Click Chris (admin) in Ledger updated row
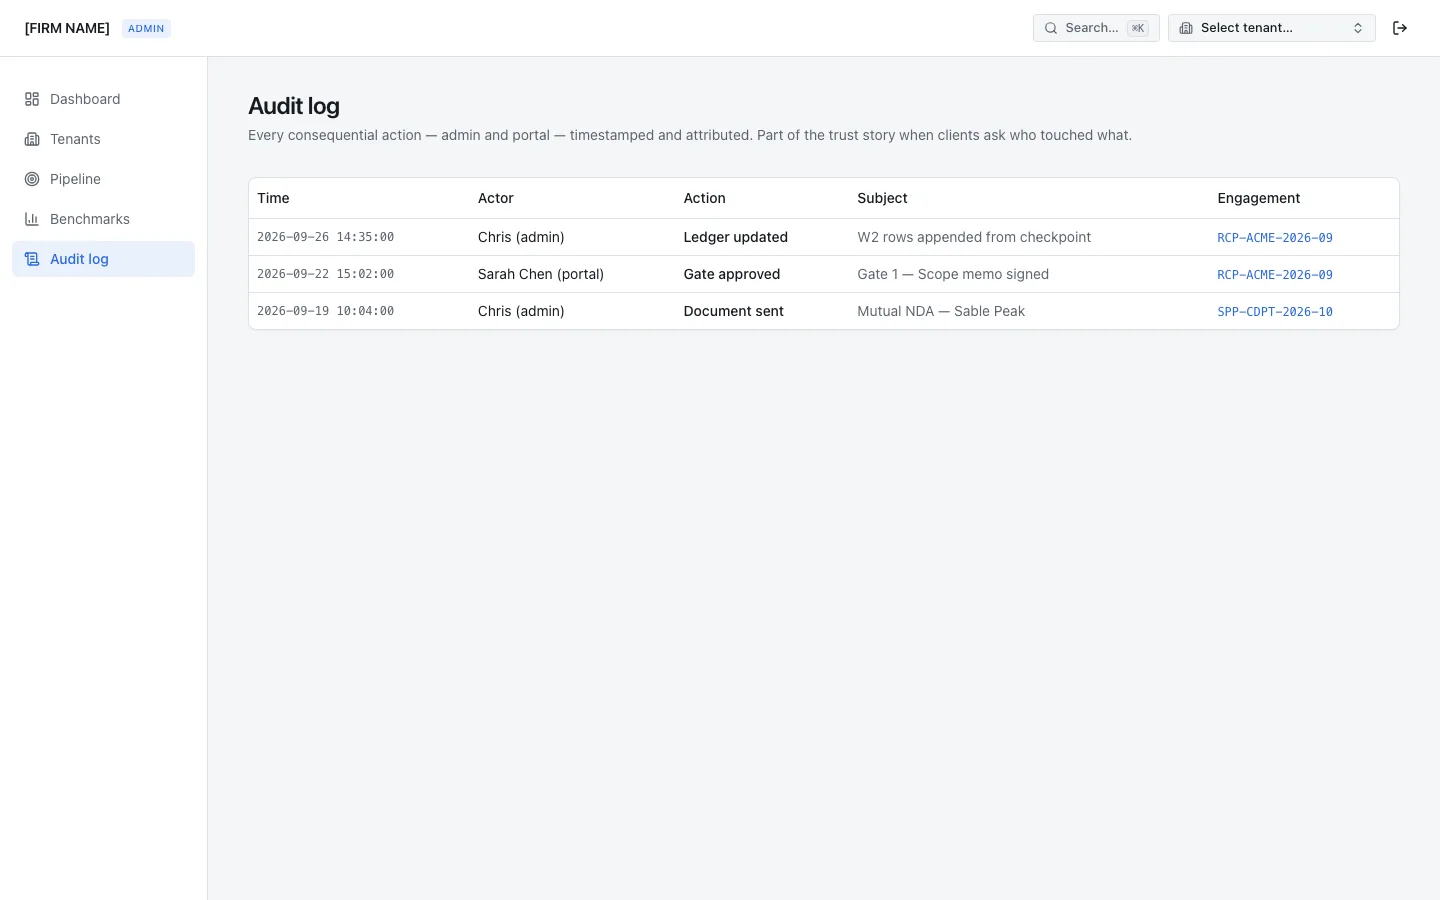 click(521, 237)
